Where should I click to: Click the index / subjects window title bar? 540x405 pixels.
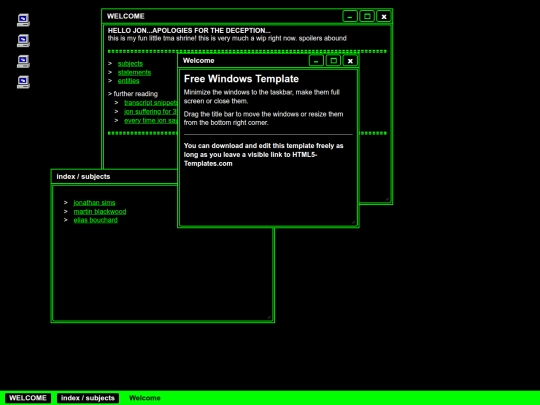pyautogui.click(x=115, y=176)
